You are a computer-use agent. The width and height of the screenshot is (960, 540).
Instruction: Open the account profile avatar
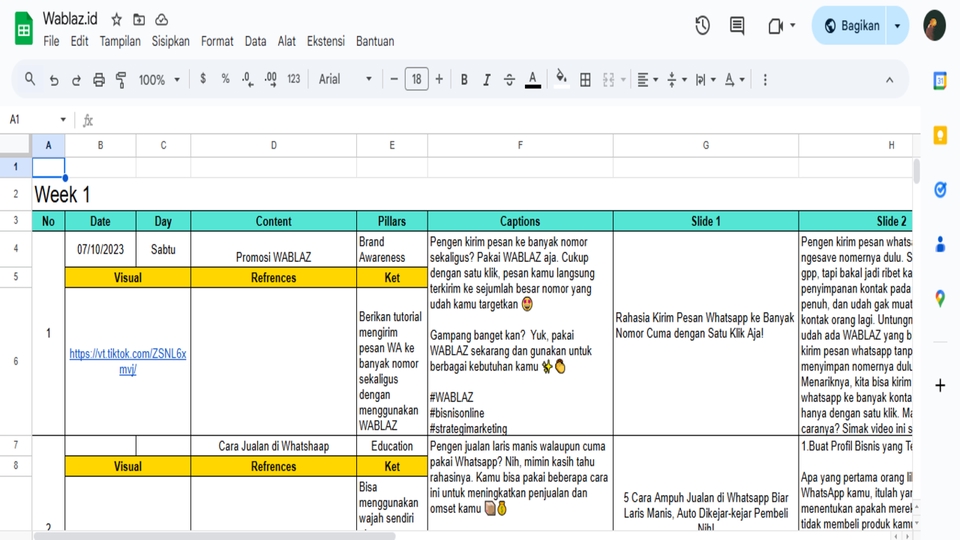pos(934,26)
